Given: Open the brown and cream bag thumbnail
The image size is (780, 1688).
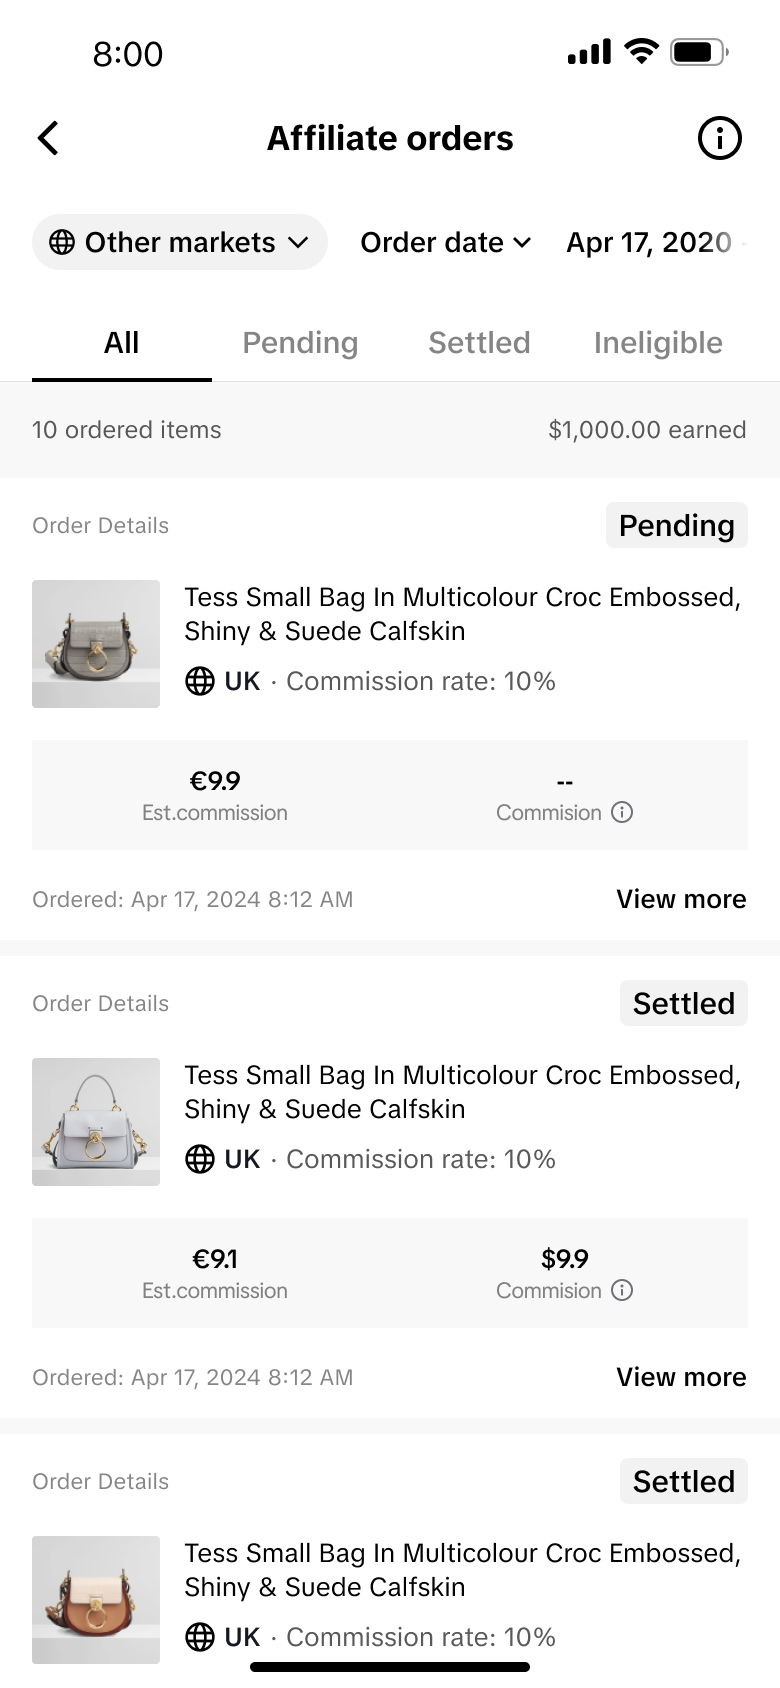Looking at the screenshot, I should click(96, 1600).
